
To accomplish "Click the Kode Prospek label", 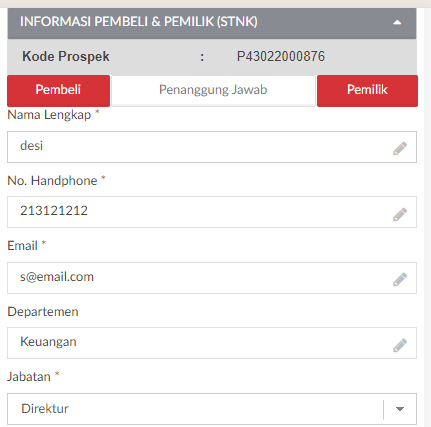I will pos(66,56).
